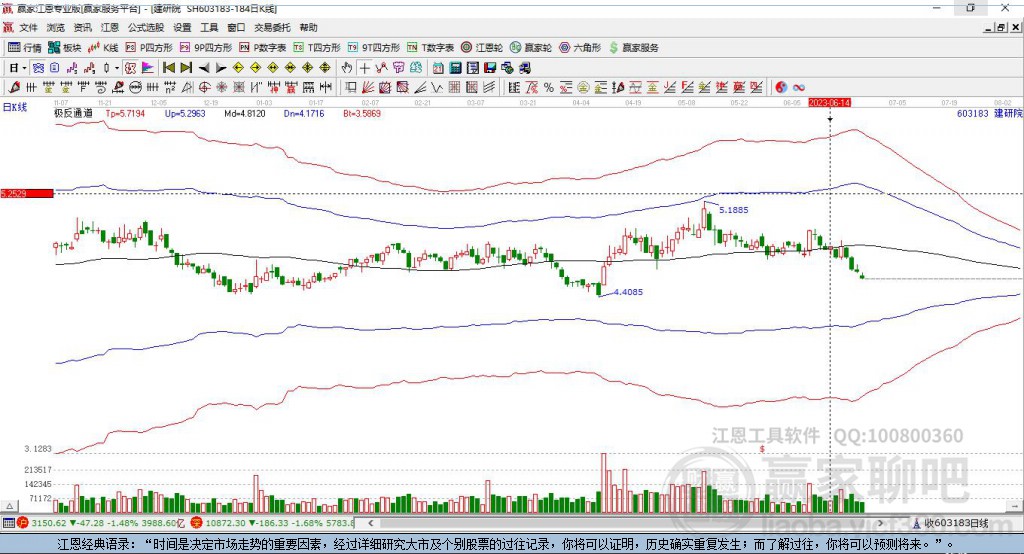Open 9P四方形 tool
The image size is (1024, 554).
coord(206,48)
